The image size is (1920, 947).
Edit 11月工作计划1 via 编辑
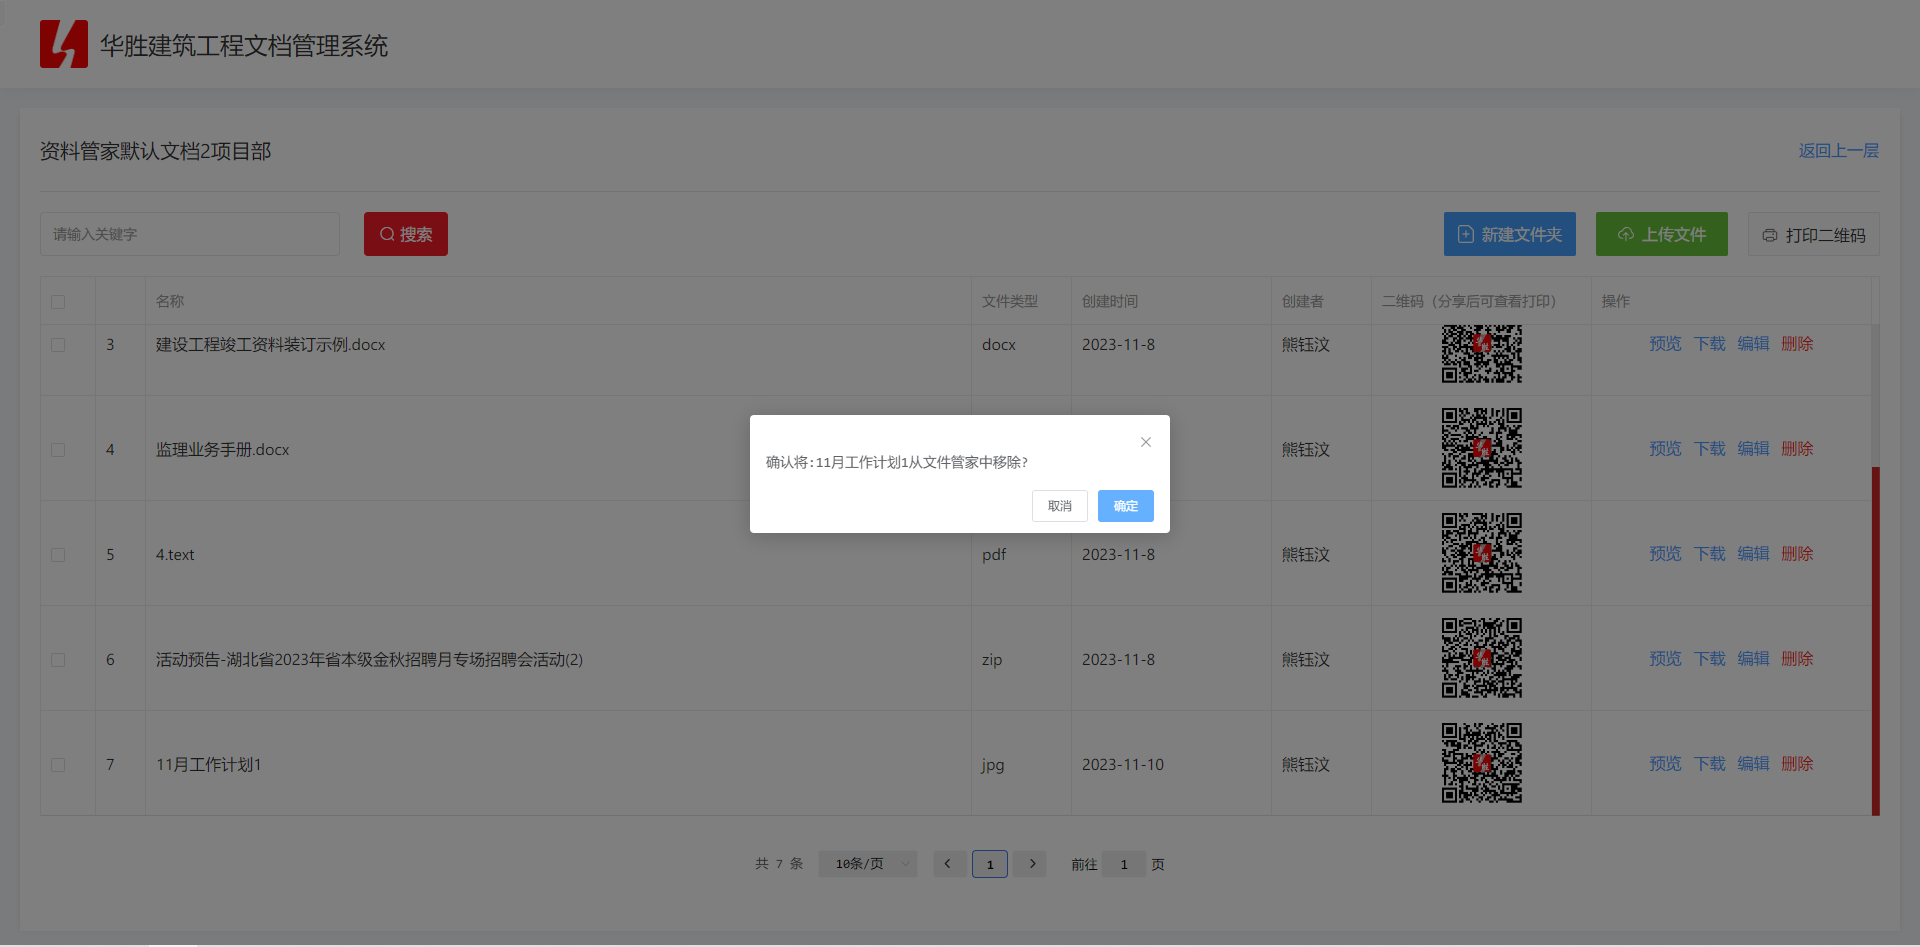[x=1754, y=764]
